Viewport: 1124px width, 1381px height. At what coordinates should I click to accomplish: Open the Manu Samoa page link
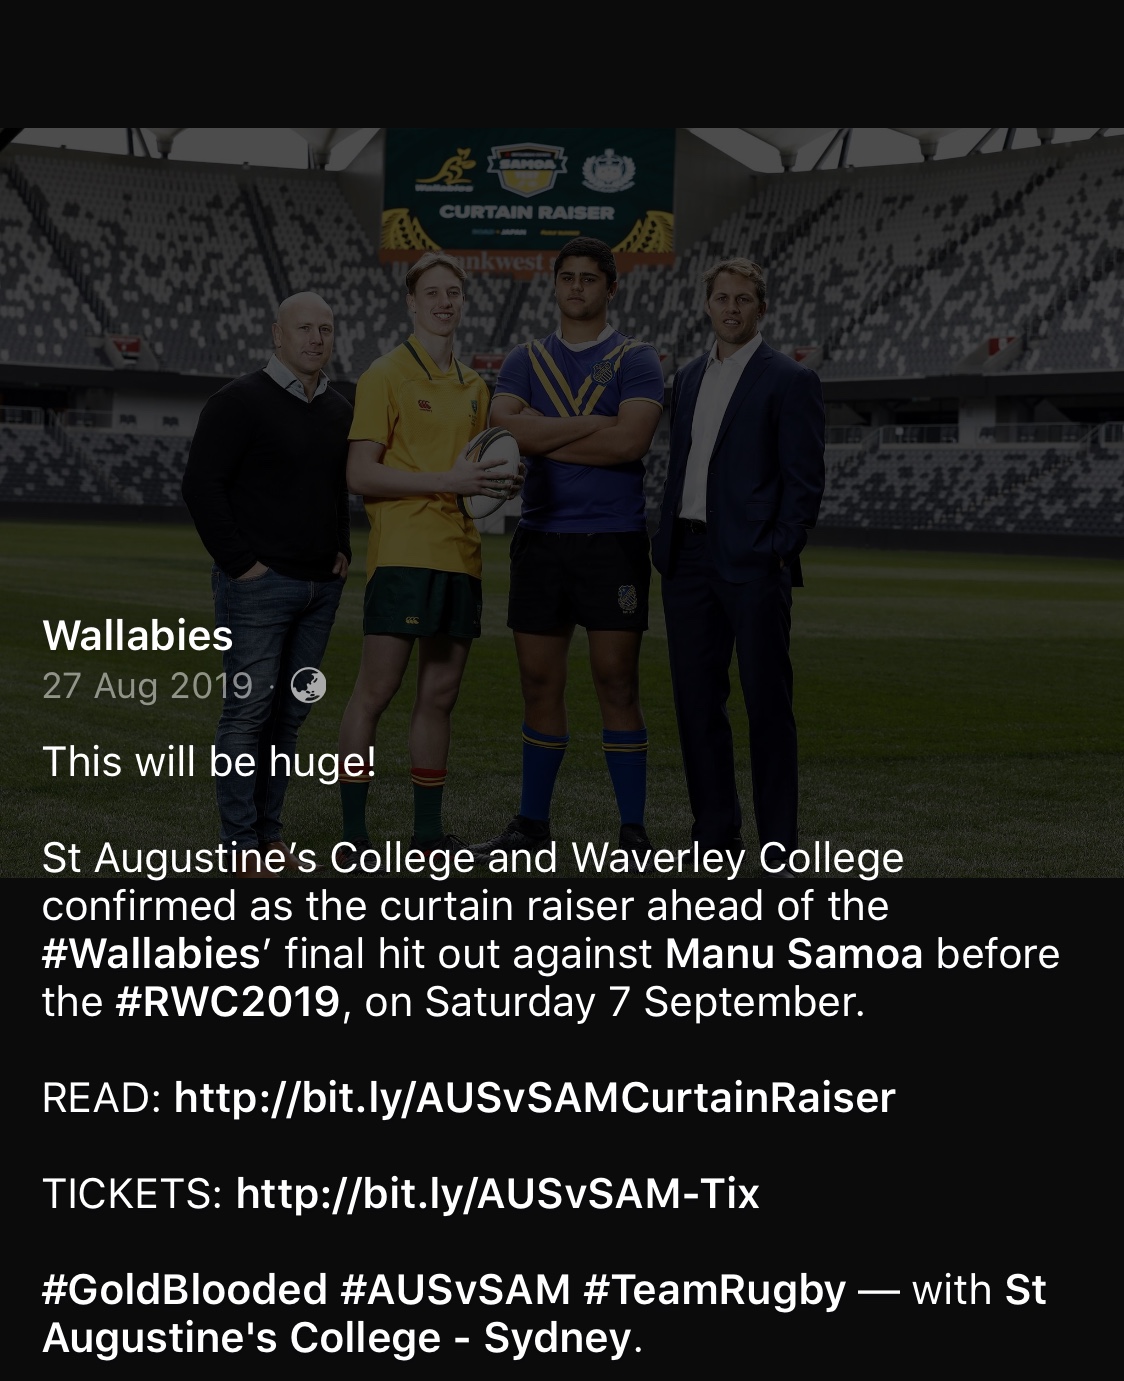[794, 954]
